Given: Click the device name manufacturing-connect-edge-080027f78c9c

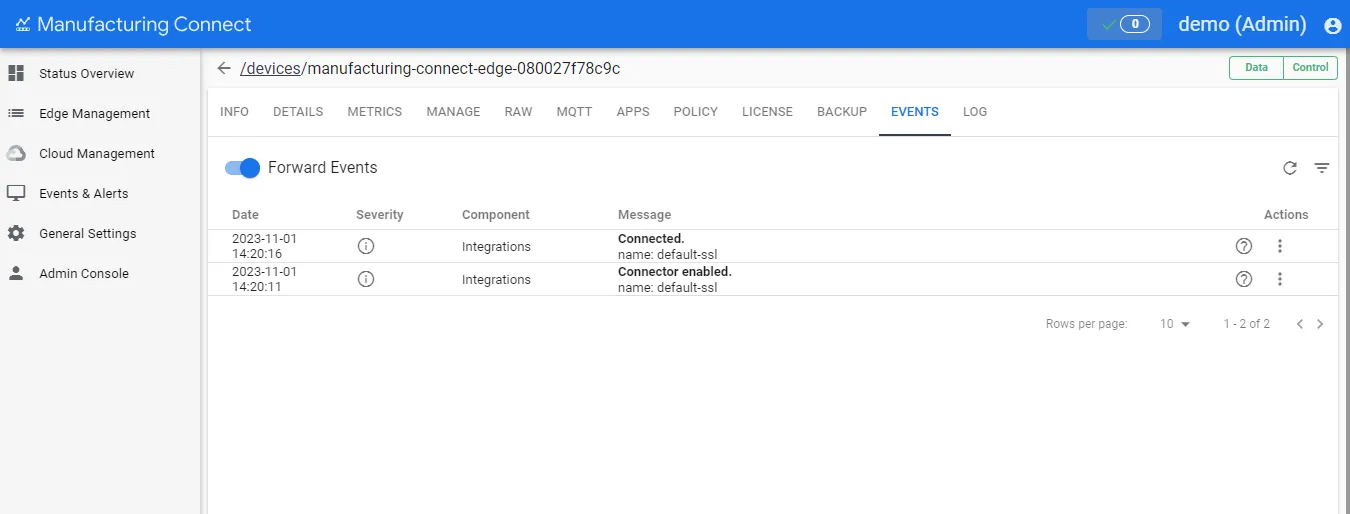Looking at the screenshot, I should 464,68.
